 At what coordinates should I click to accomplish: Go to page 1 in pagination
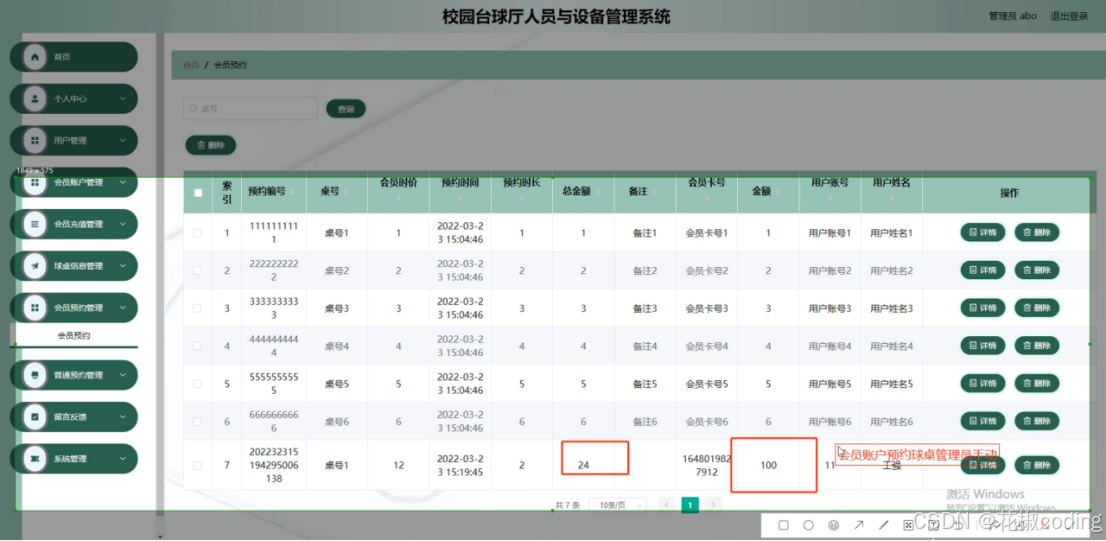[x=690, y=505]
